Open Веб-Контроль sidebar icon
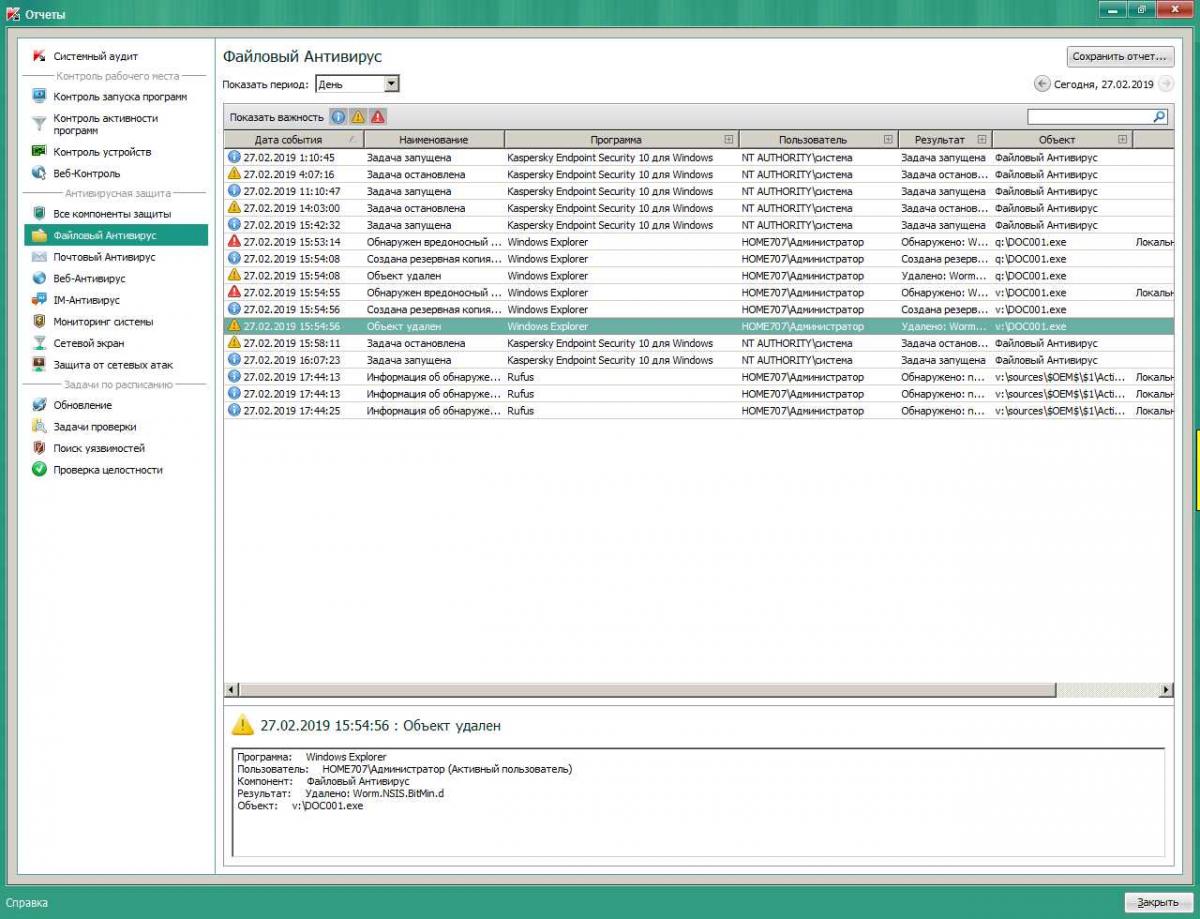Image resolution: width=1200 pixels, height=919 pixels. tap(39, 174)
